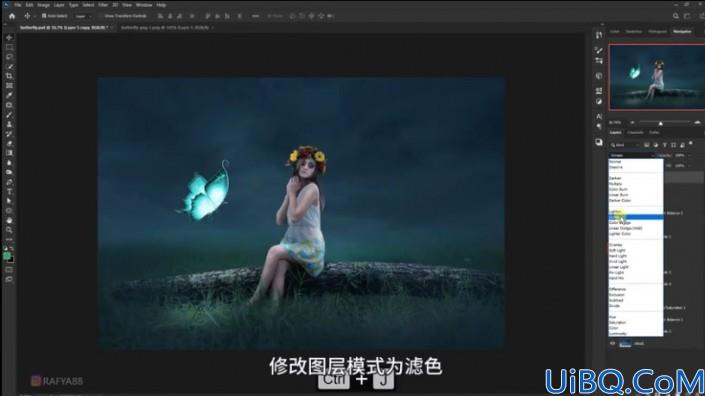This screenshot has width=705, height=396.
Task: Open the Character panel icon
Action: point(599,116)
